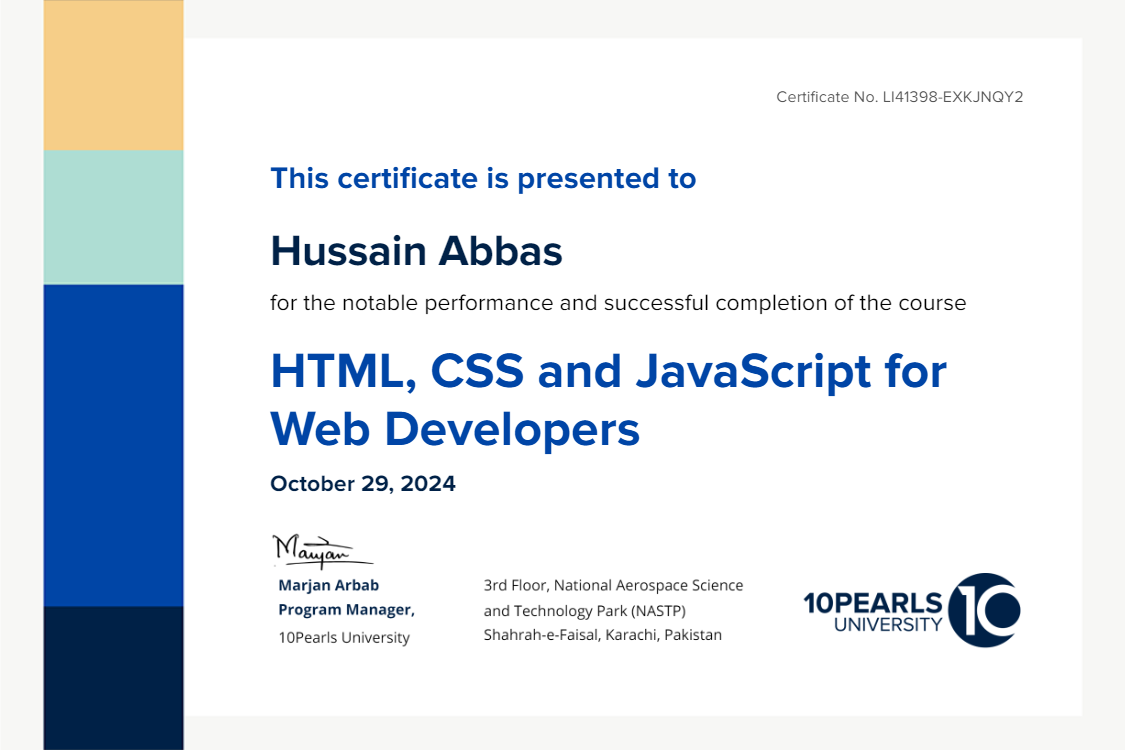
Task: Select the orange color block on sidebar
Action: [113, 75]
